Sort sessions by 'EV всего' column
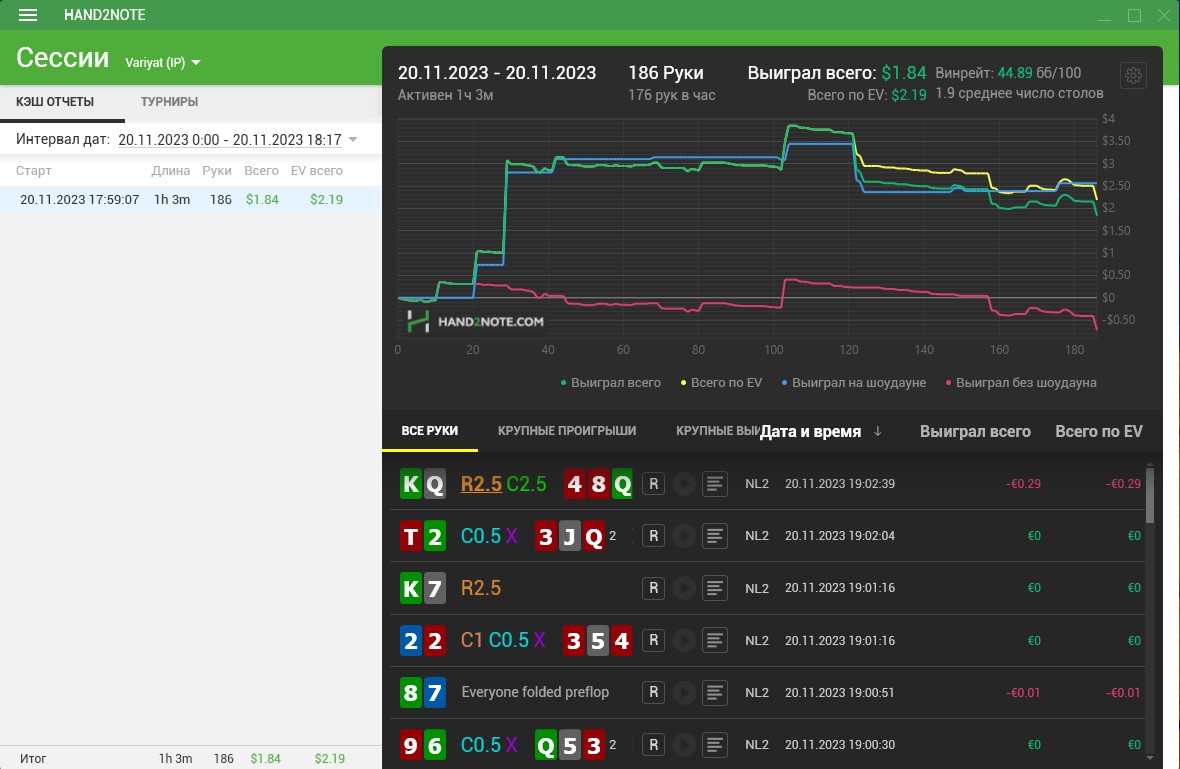The image size is (1180, 769). coord(316,171)
